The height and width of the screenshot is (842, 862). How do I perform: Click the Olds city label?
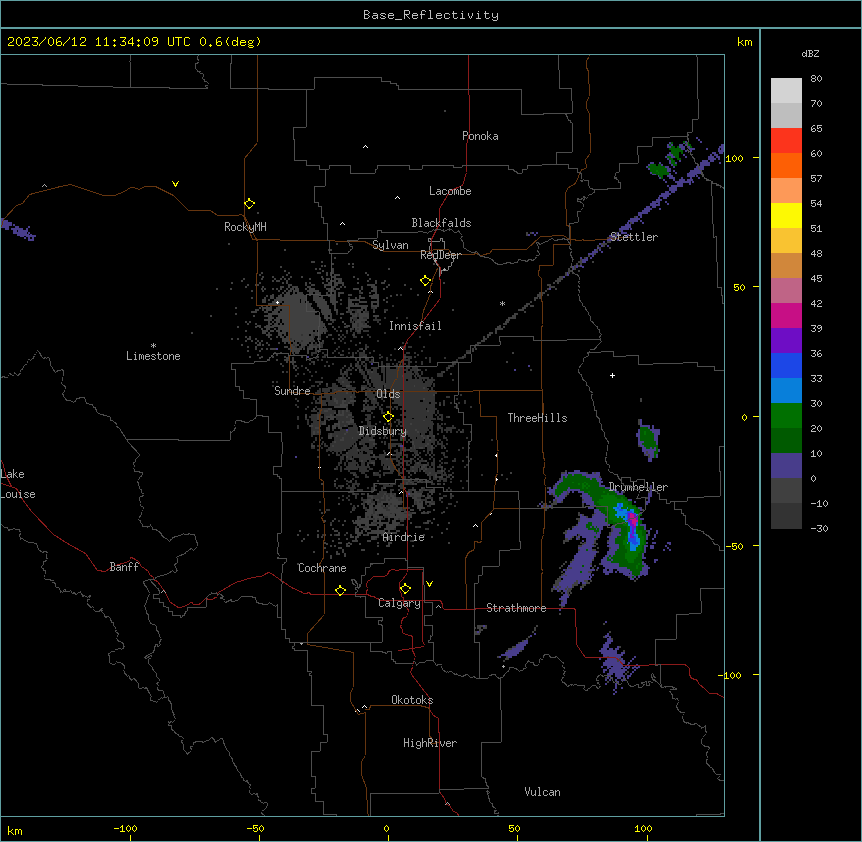pyautogui.click(x=388, y=394)
